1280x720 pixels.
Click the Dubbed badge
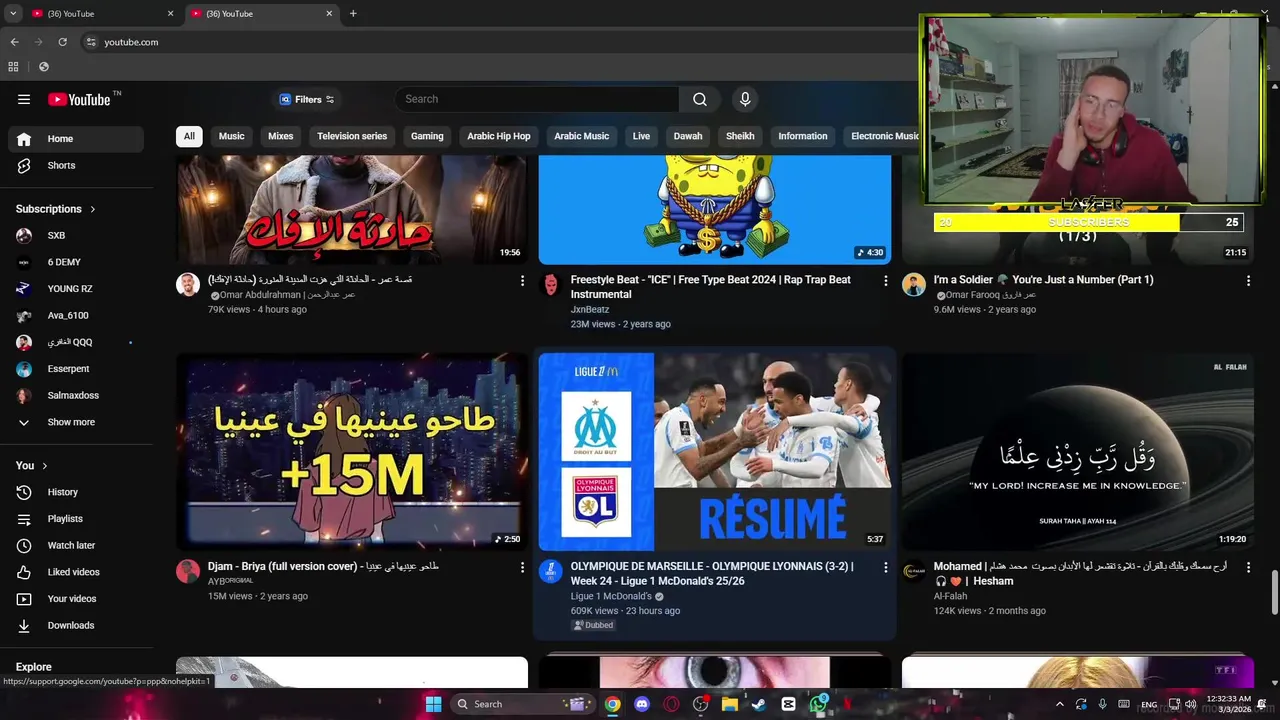(x=593, y=625)
